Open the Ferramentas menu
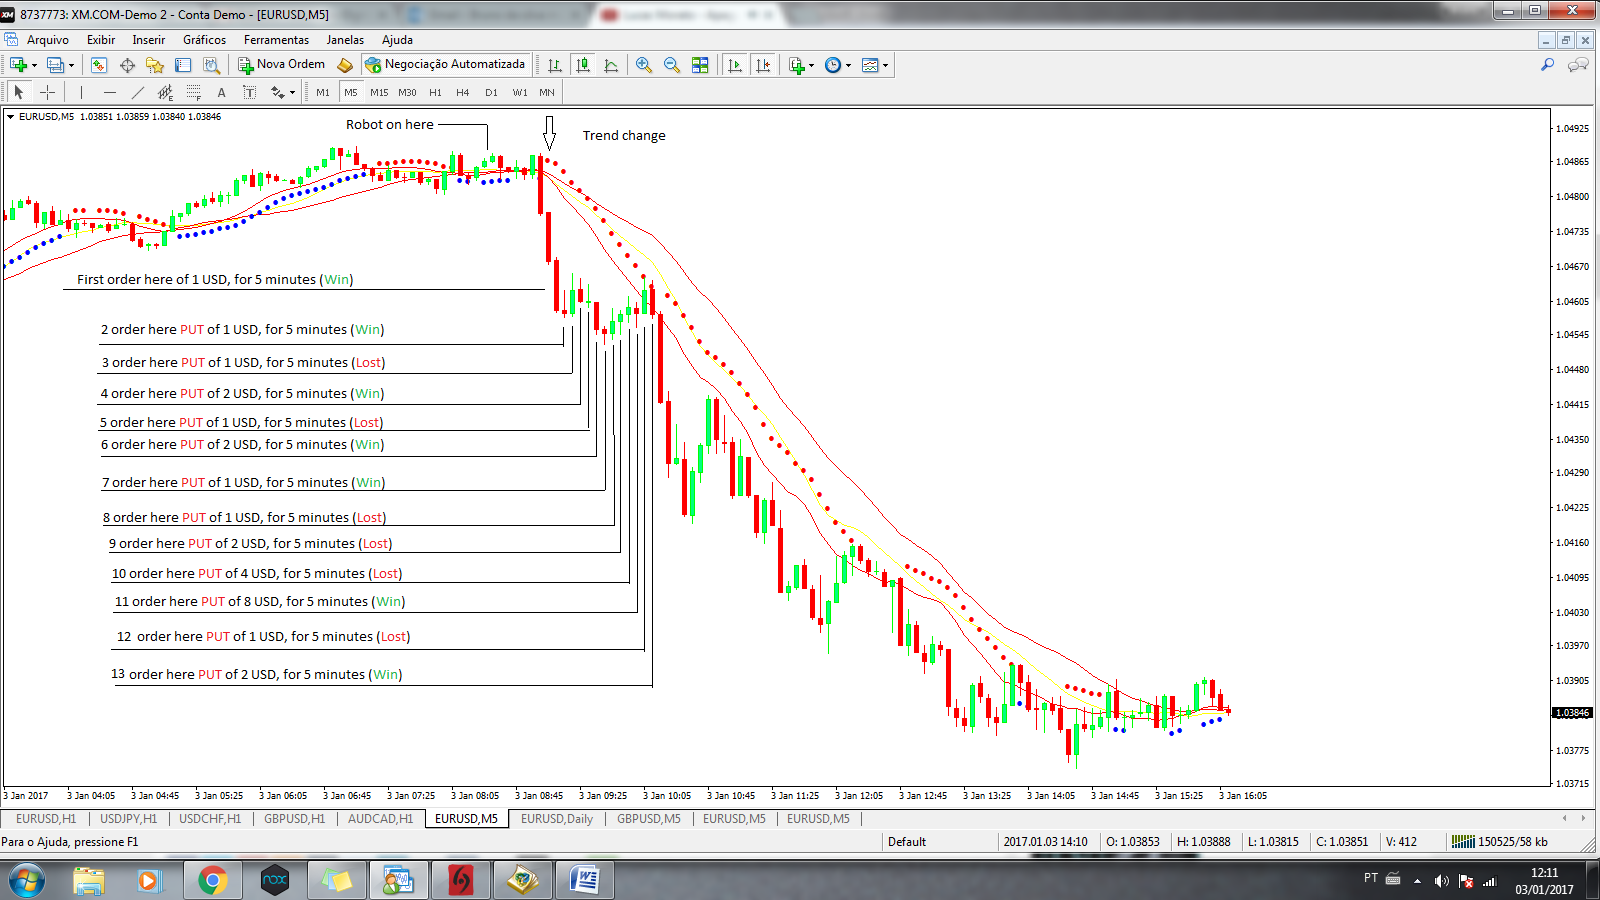 pos(276,40)
